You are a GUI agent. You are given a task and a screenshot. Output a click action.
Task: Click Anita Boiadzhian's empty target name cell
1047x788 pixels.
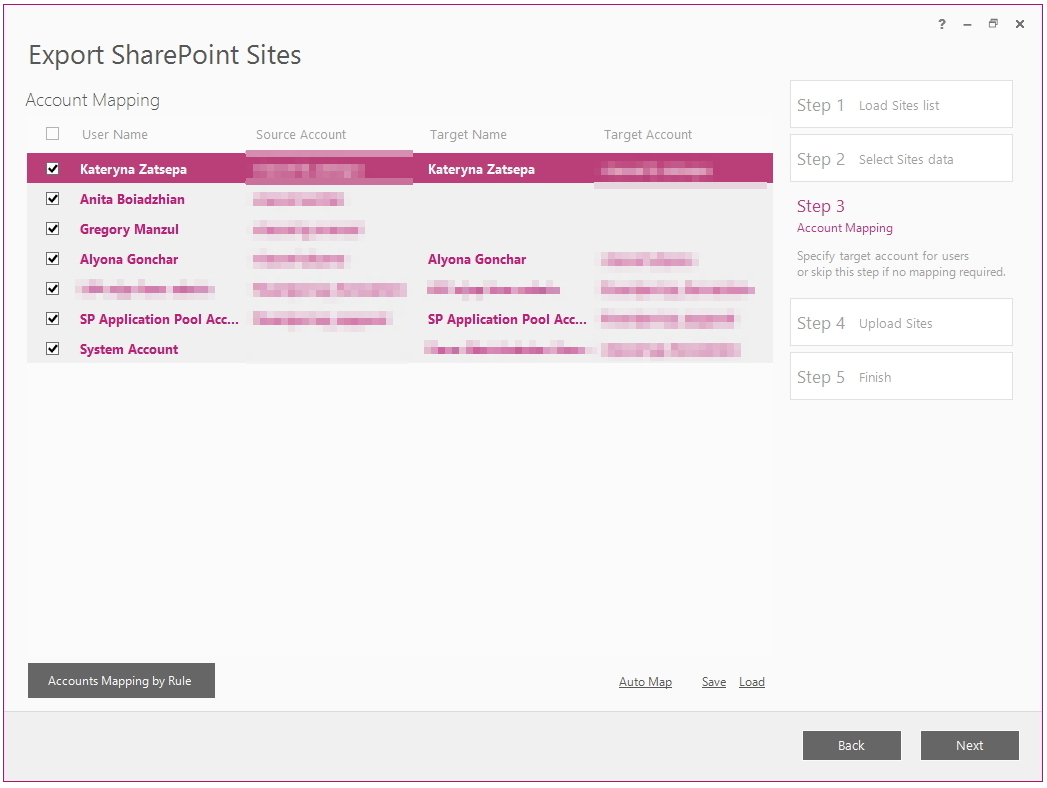pos(507,199)
